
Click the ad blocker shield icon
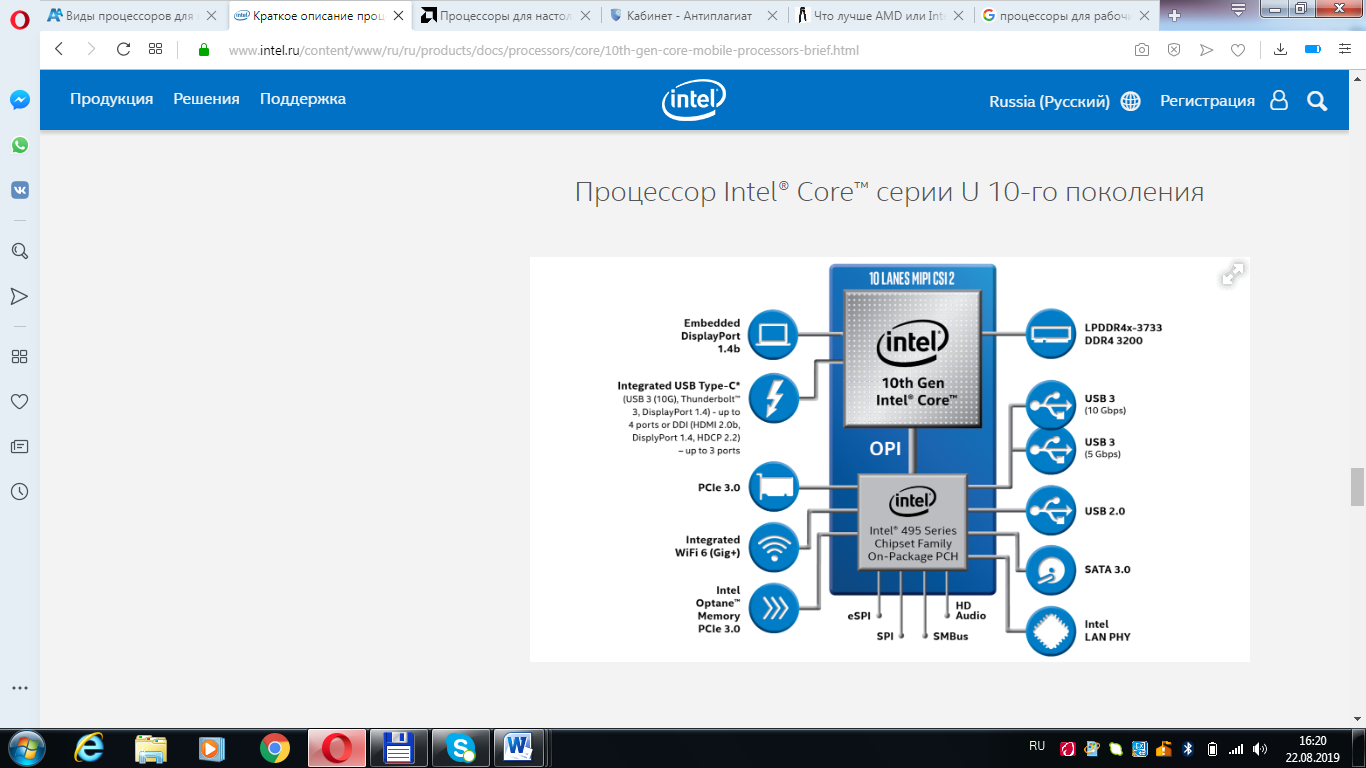(x=1174, y=50)
